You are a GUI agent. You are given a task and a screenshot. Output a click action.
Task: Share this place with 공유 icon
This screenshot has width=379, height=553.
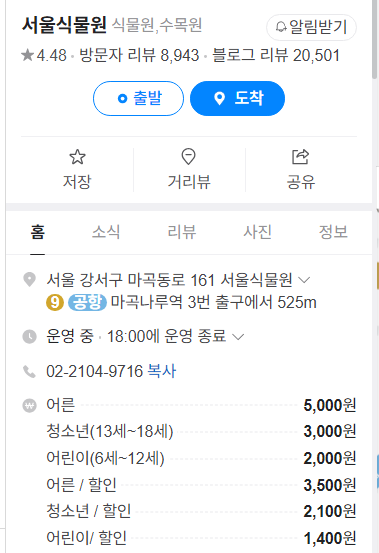[x=300, y=157]
